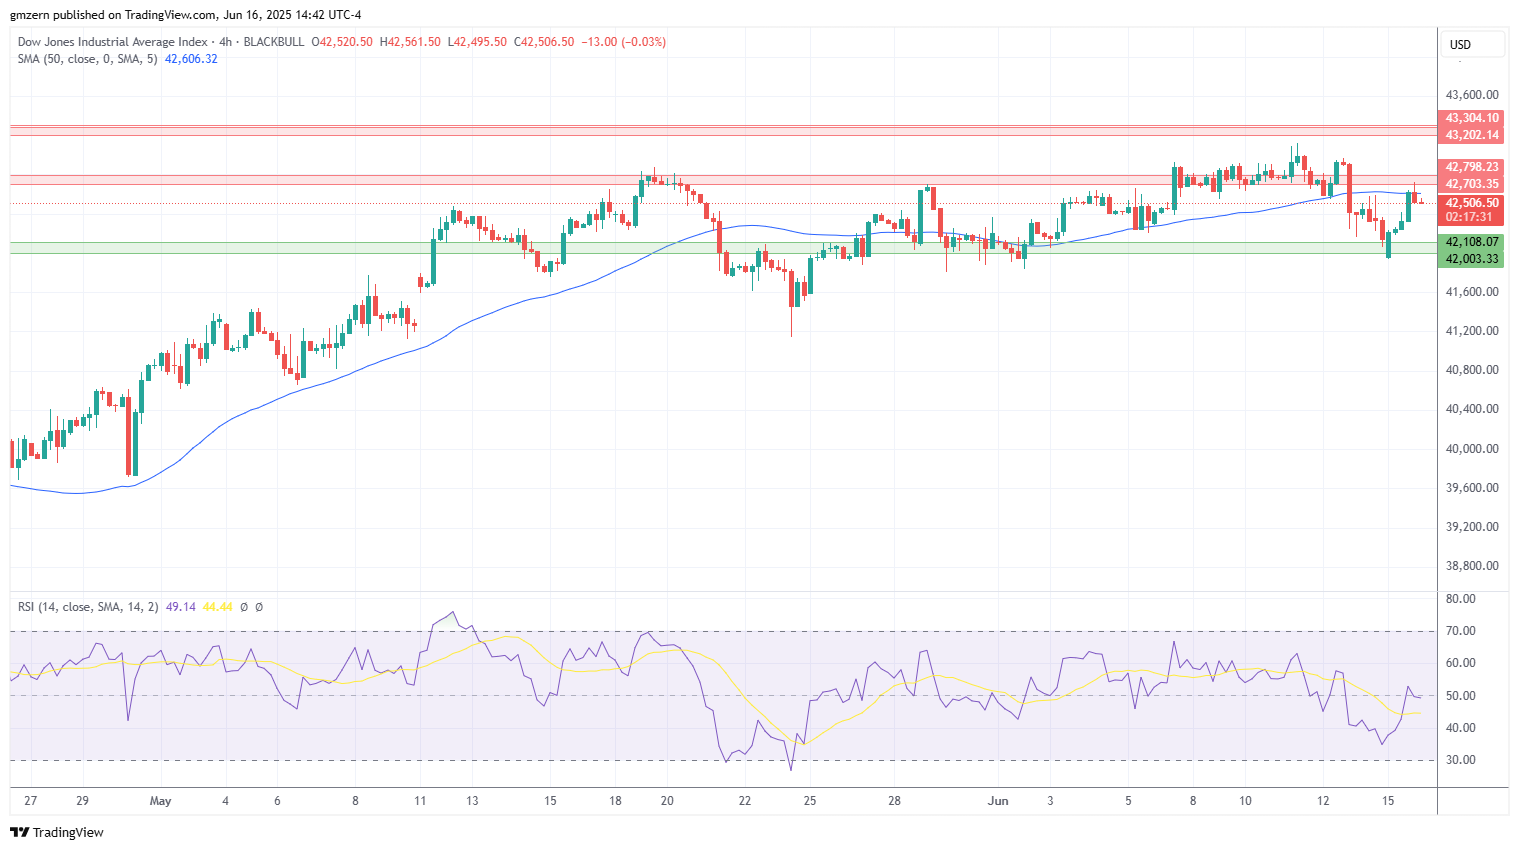Select the SMA (50, close) indicator legend
1519x850 pixels.
pyautogui.click(x=88, y=59)
